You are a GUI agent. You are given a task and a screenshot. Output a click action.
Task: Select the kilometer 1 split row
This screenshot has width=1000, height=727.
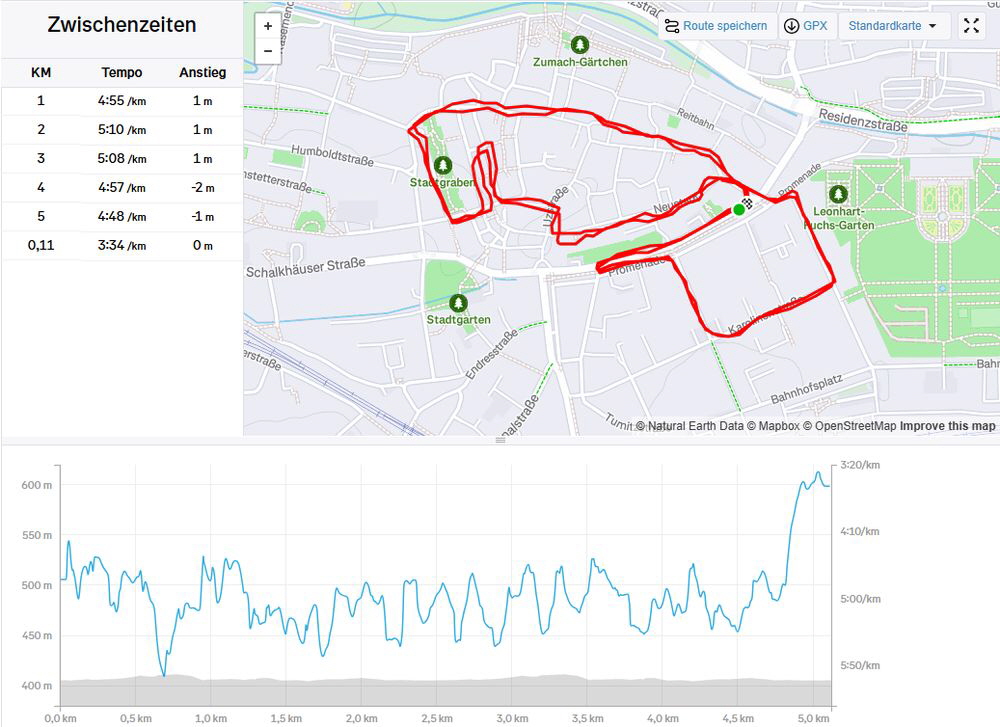(121, 101)
